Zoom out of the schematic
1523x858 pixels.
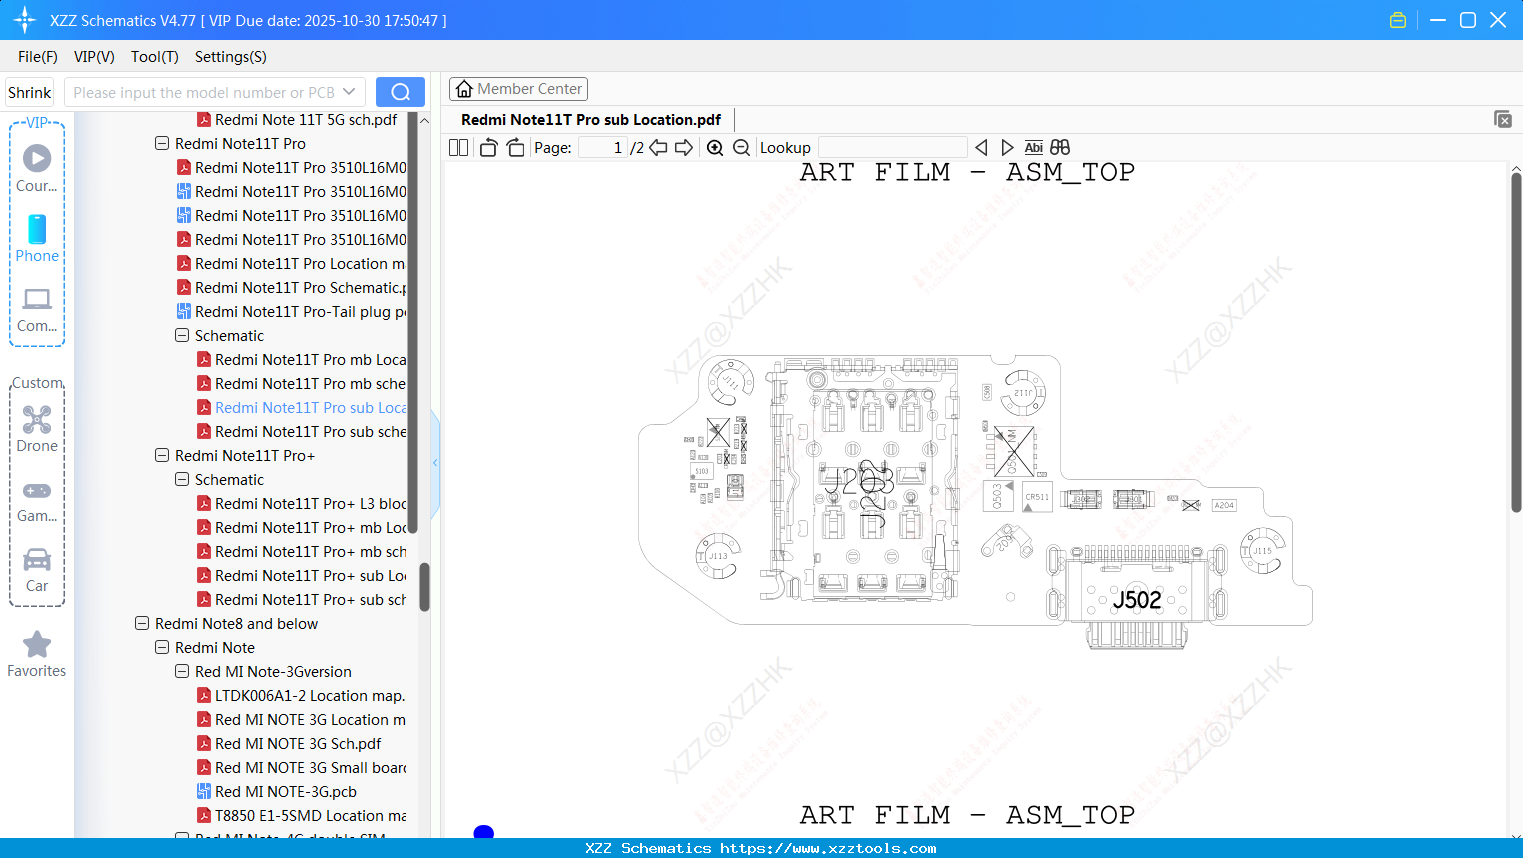click(x=741, y=148)
